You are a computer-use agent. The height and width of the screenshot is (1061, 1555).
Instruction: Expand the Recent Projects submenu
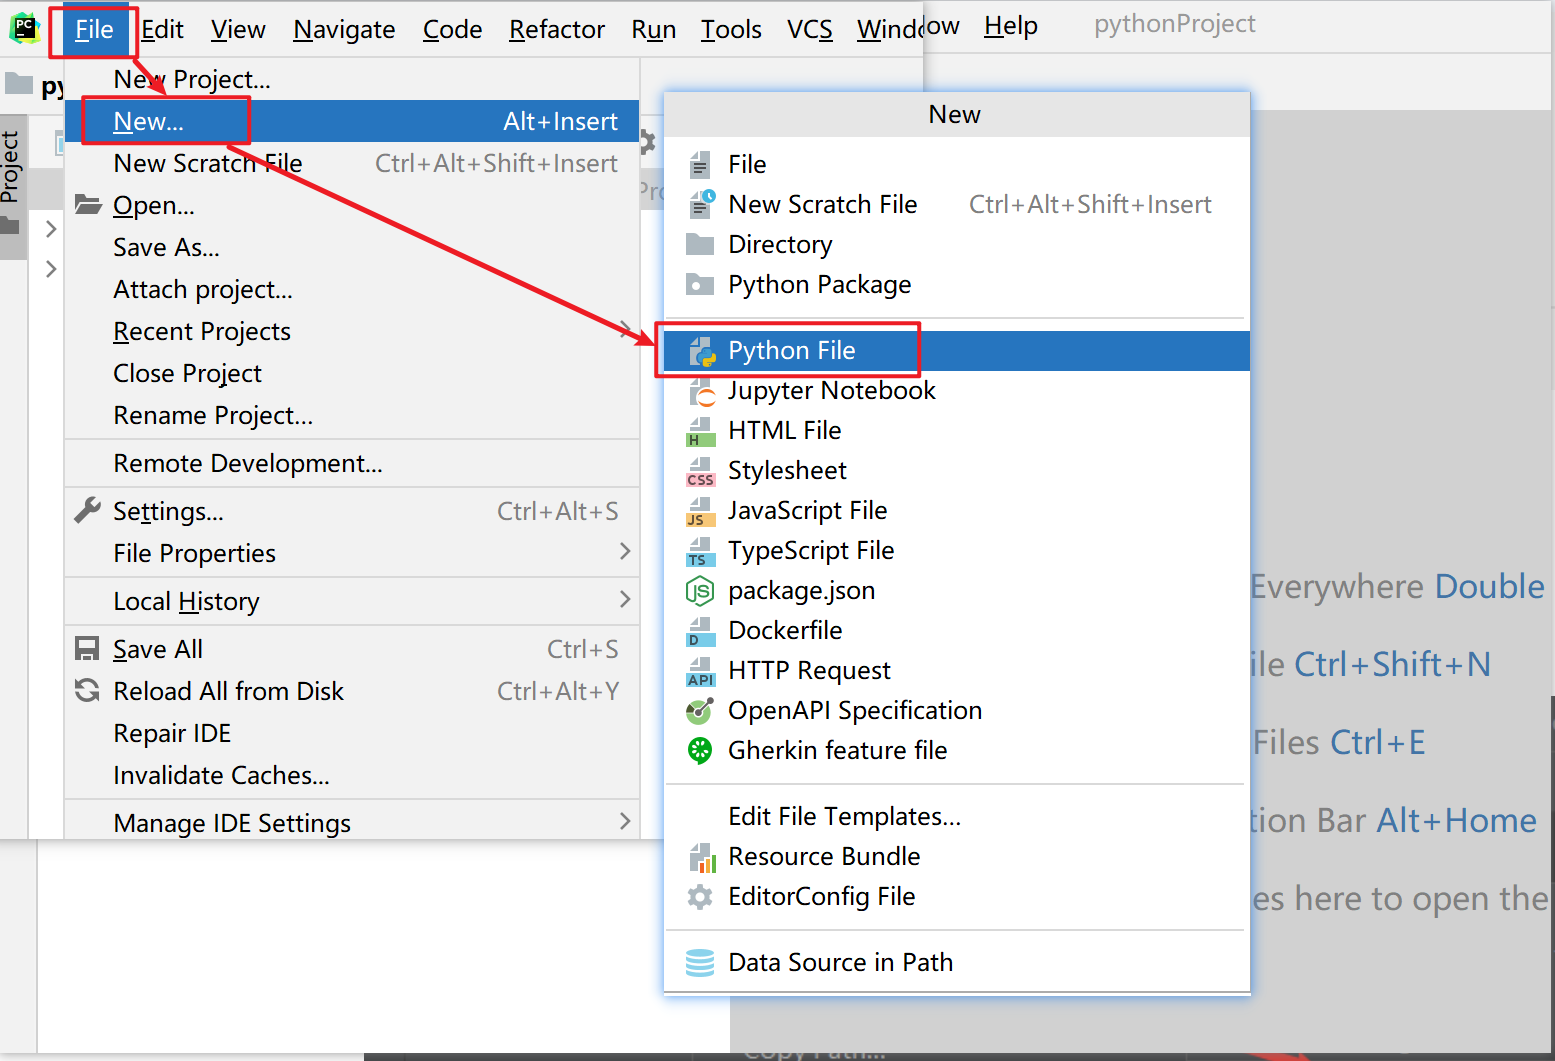pyautogui.click(x=202, y=332)
